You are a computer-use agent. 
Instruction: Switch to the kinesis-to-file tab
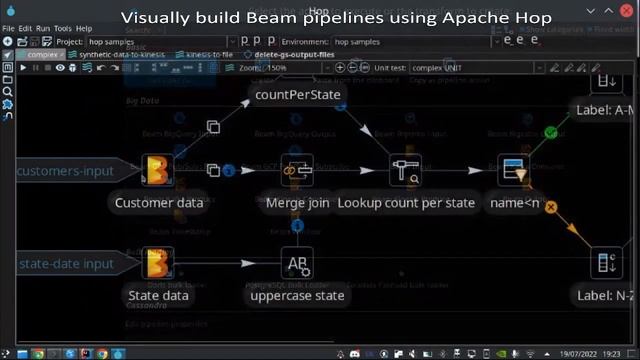click(205, 55)
